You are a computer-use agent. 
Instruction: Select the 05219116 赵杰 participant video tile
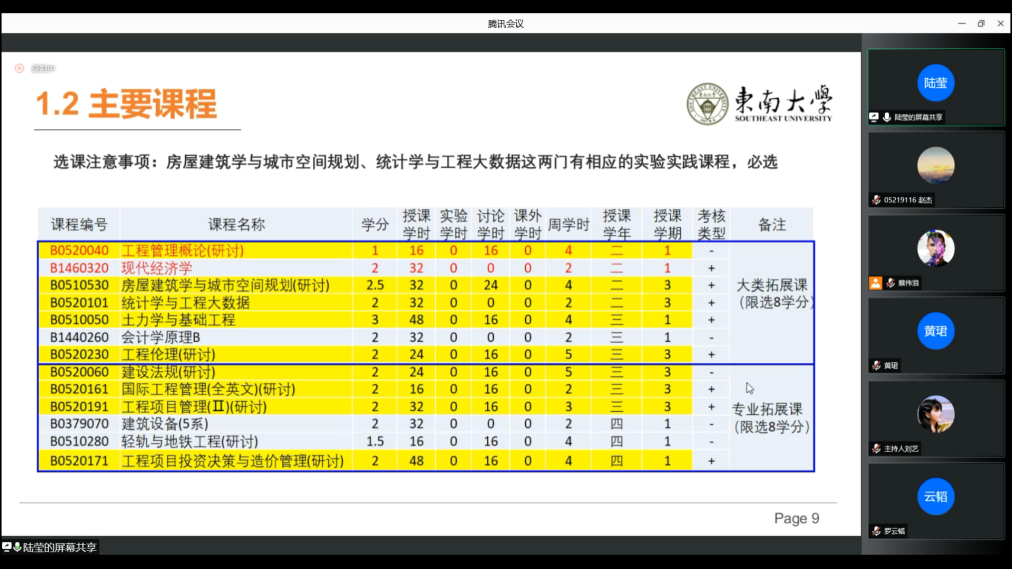coord(936,170)
